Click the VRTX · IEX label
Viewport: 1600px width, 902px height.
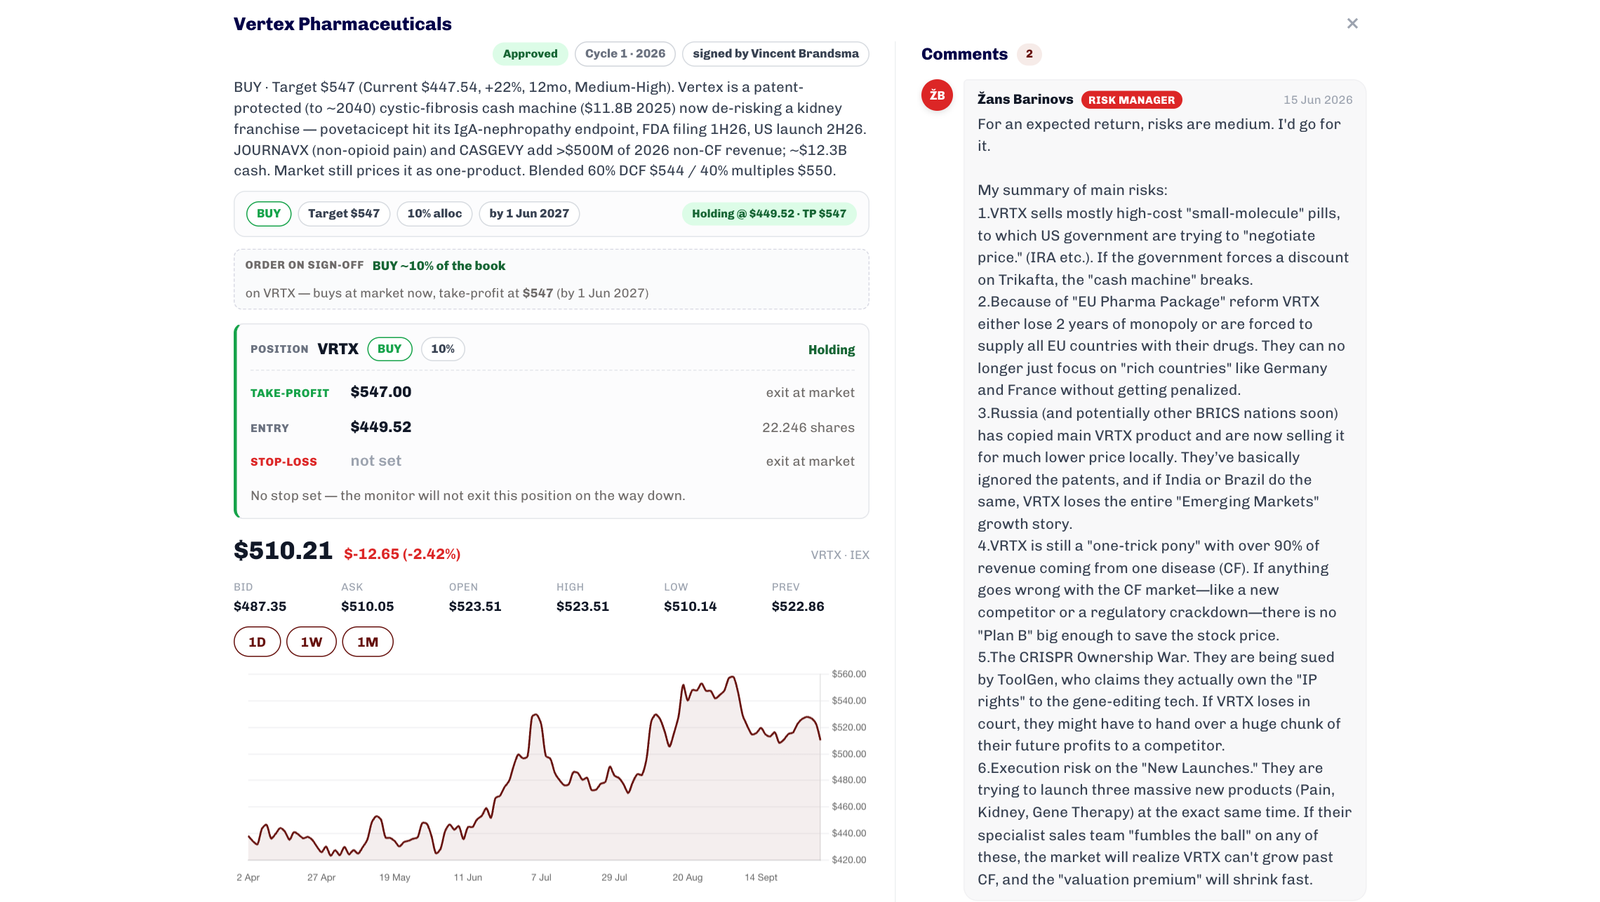click(840, 555)
